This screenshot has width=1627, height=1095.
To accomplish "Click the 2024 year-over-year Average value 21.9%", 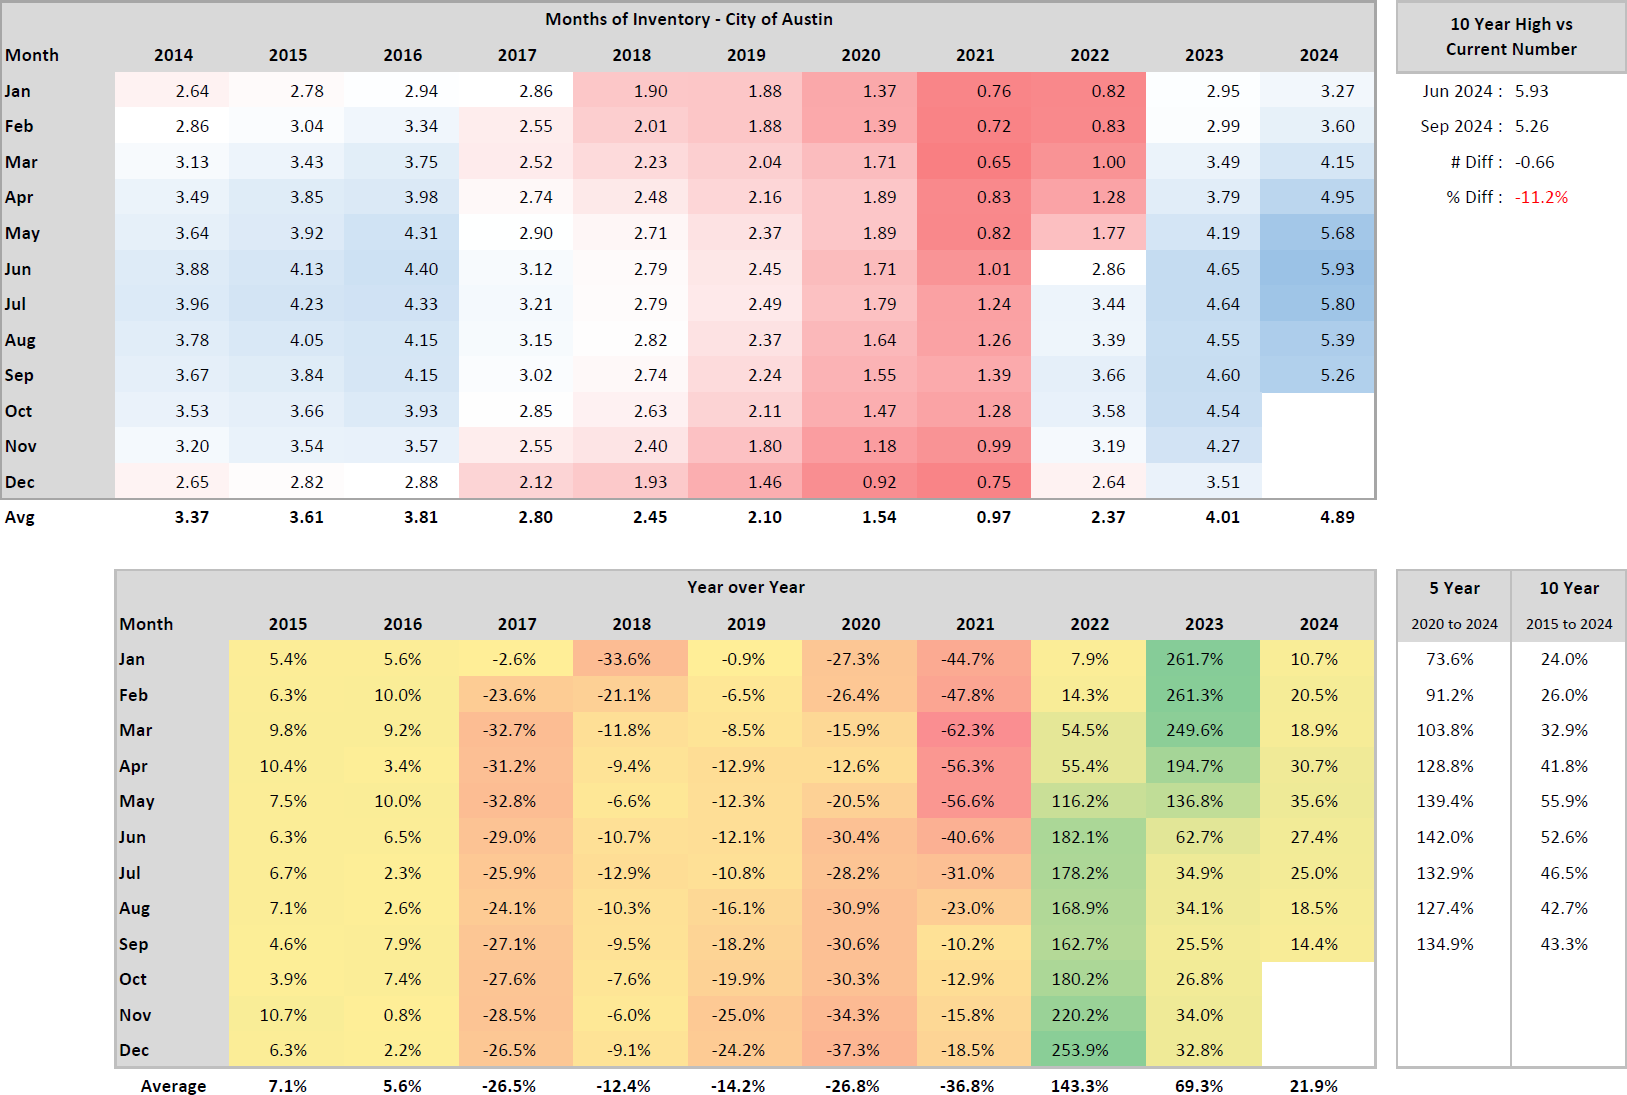I will point(1314,1086).
